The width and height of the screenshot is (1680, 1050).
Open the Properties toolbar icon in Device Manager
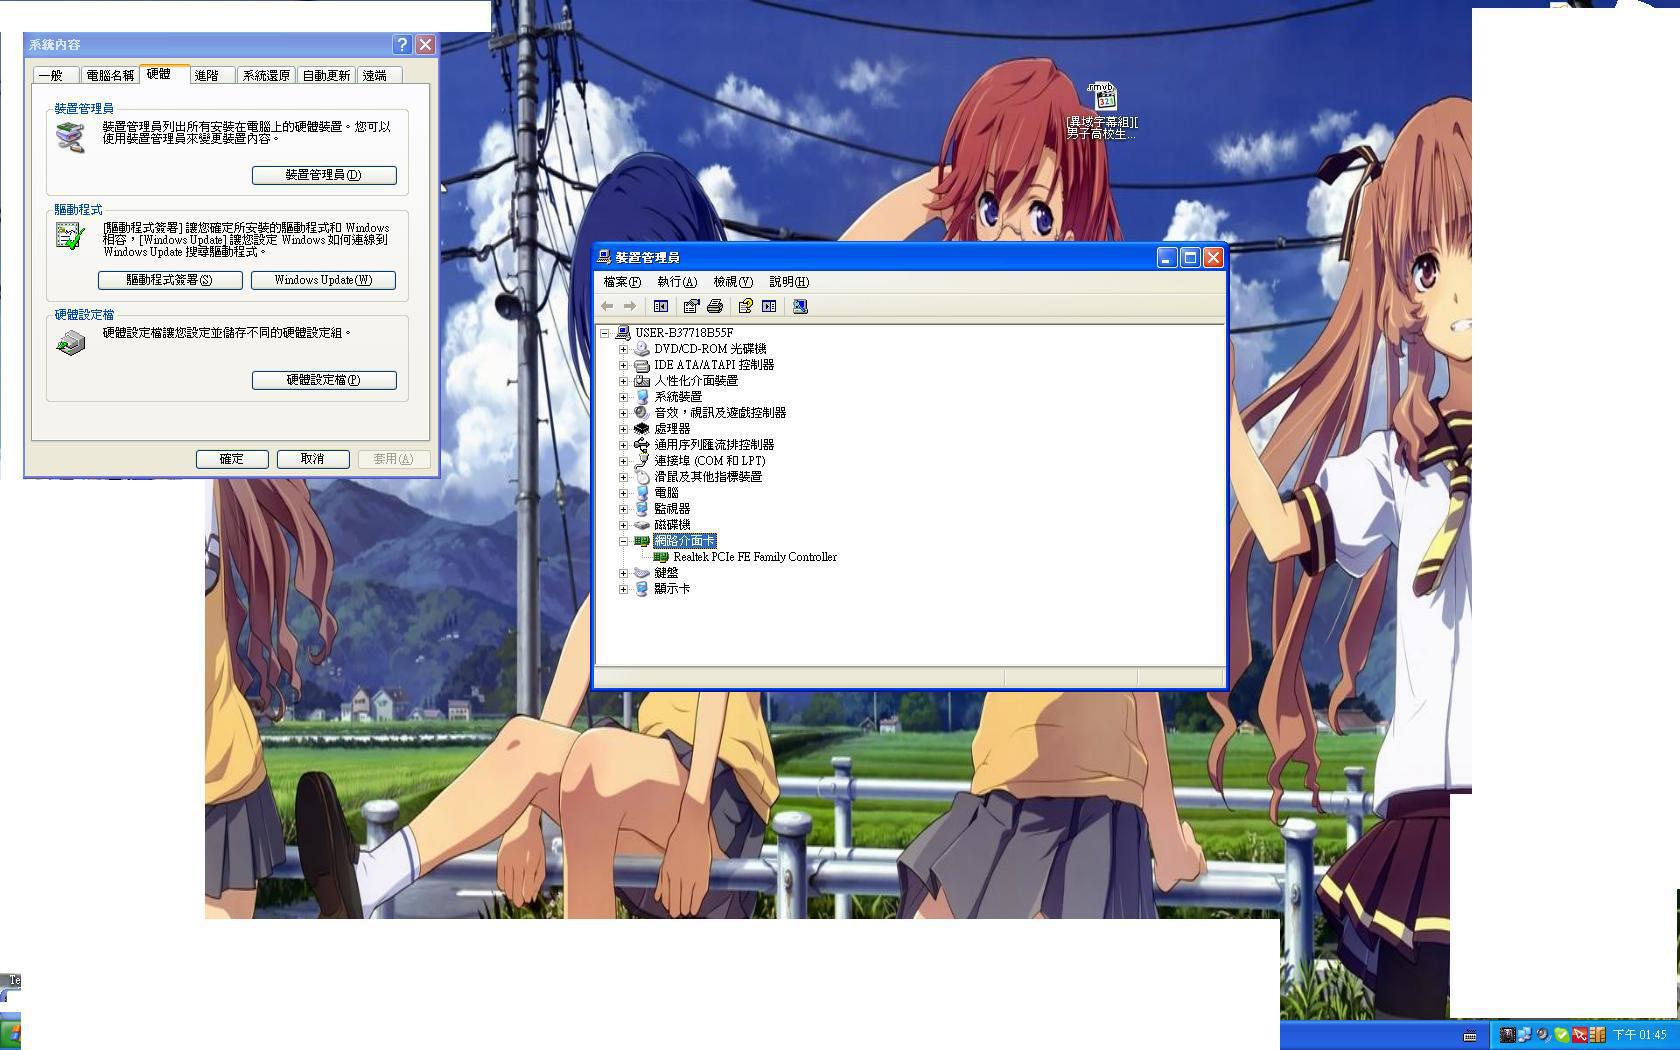(x=691, y=306)
